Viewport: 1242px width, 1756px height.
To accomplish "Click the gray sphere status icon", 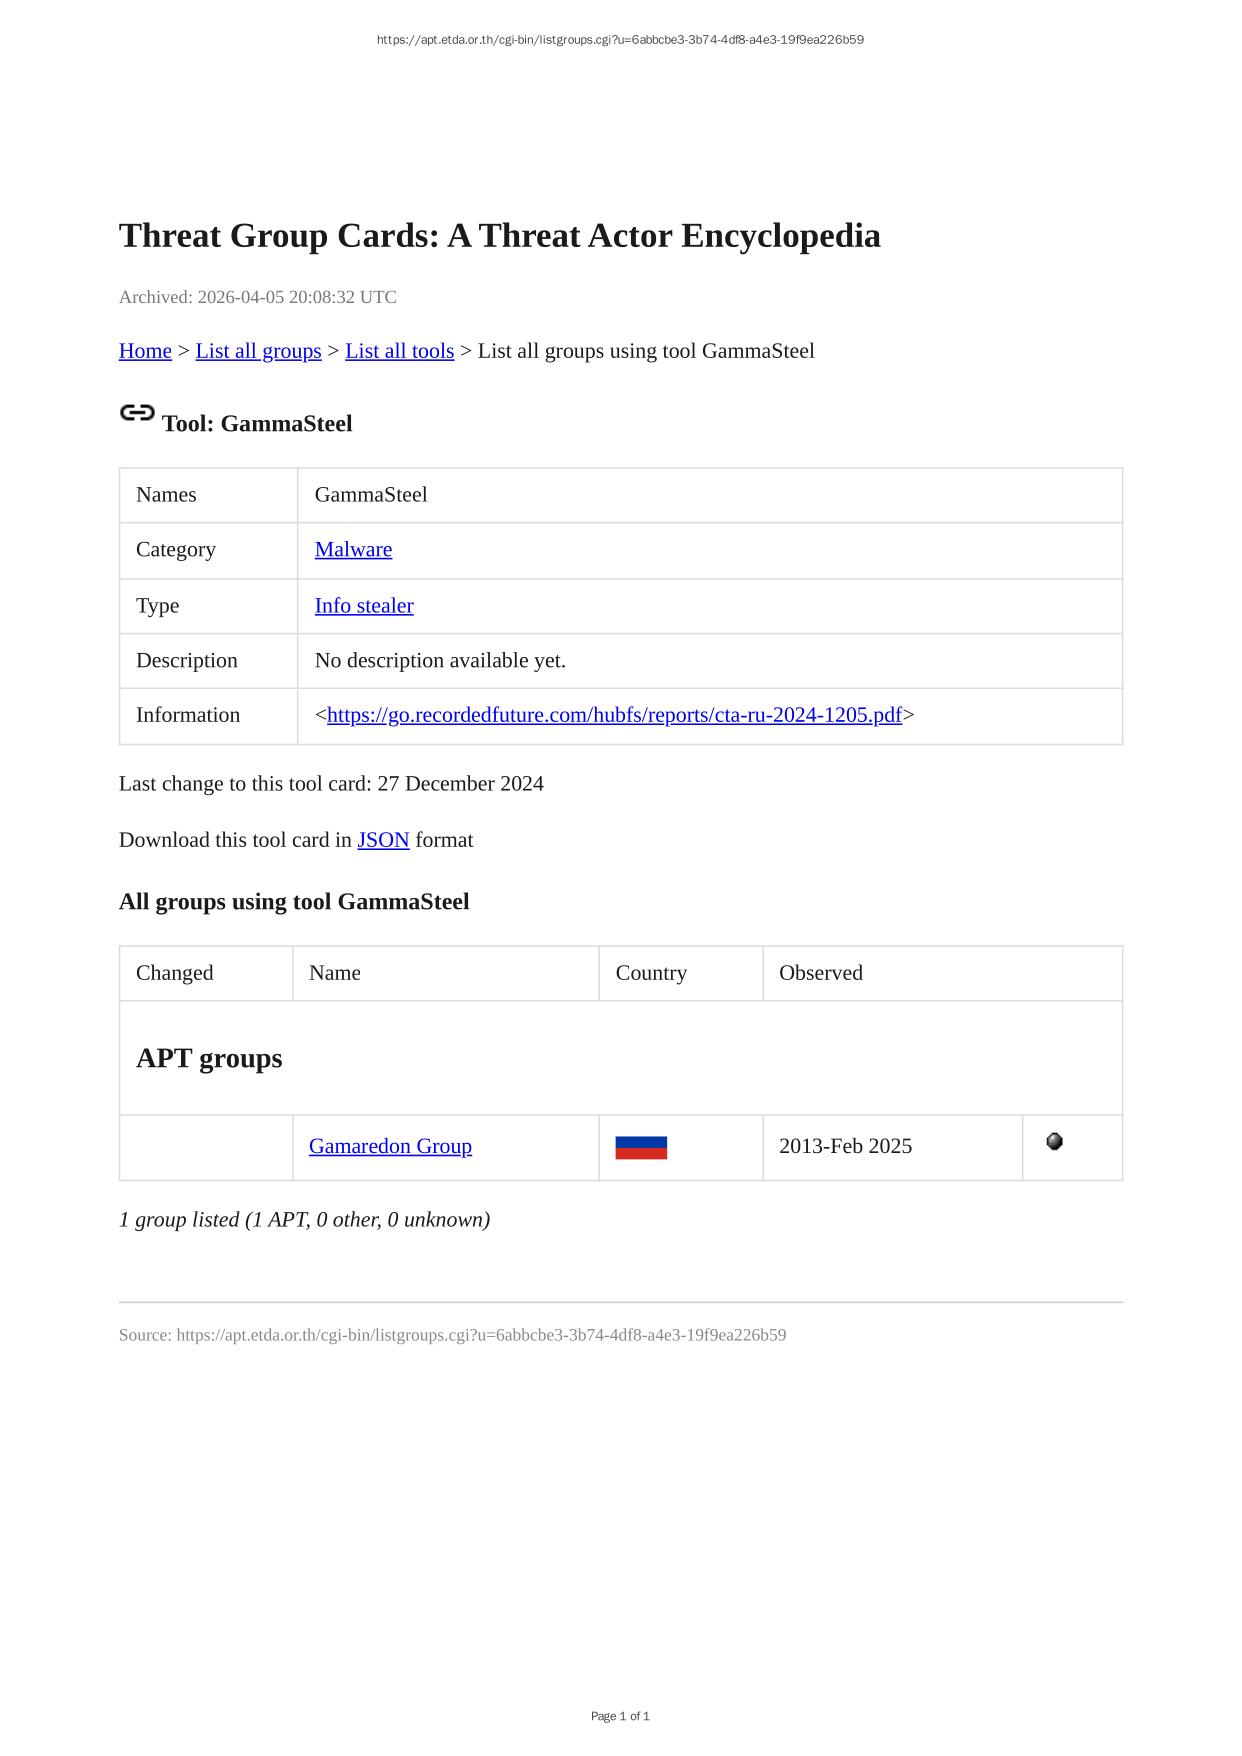I will 1054,1142.
